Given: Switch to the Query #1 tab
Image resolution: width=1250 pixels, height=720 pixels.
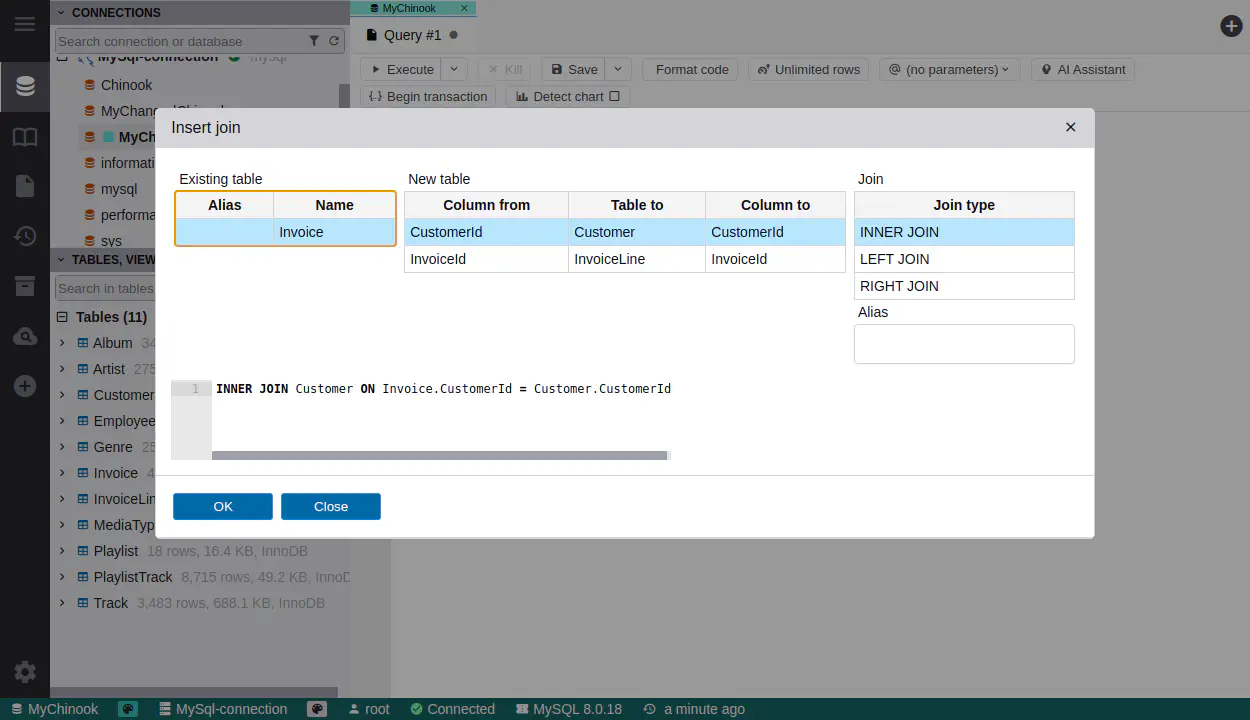Looking at the screenshot, I should point(411,35).
